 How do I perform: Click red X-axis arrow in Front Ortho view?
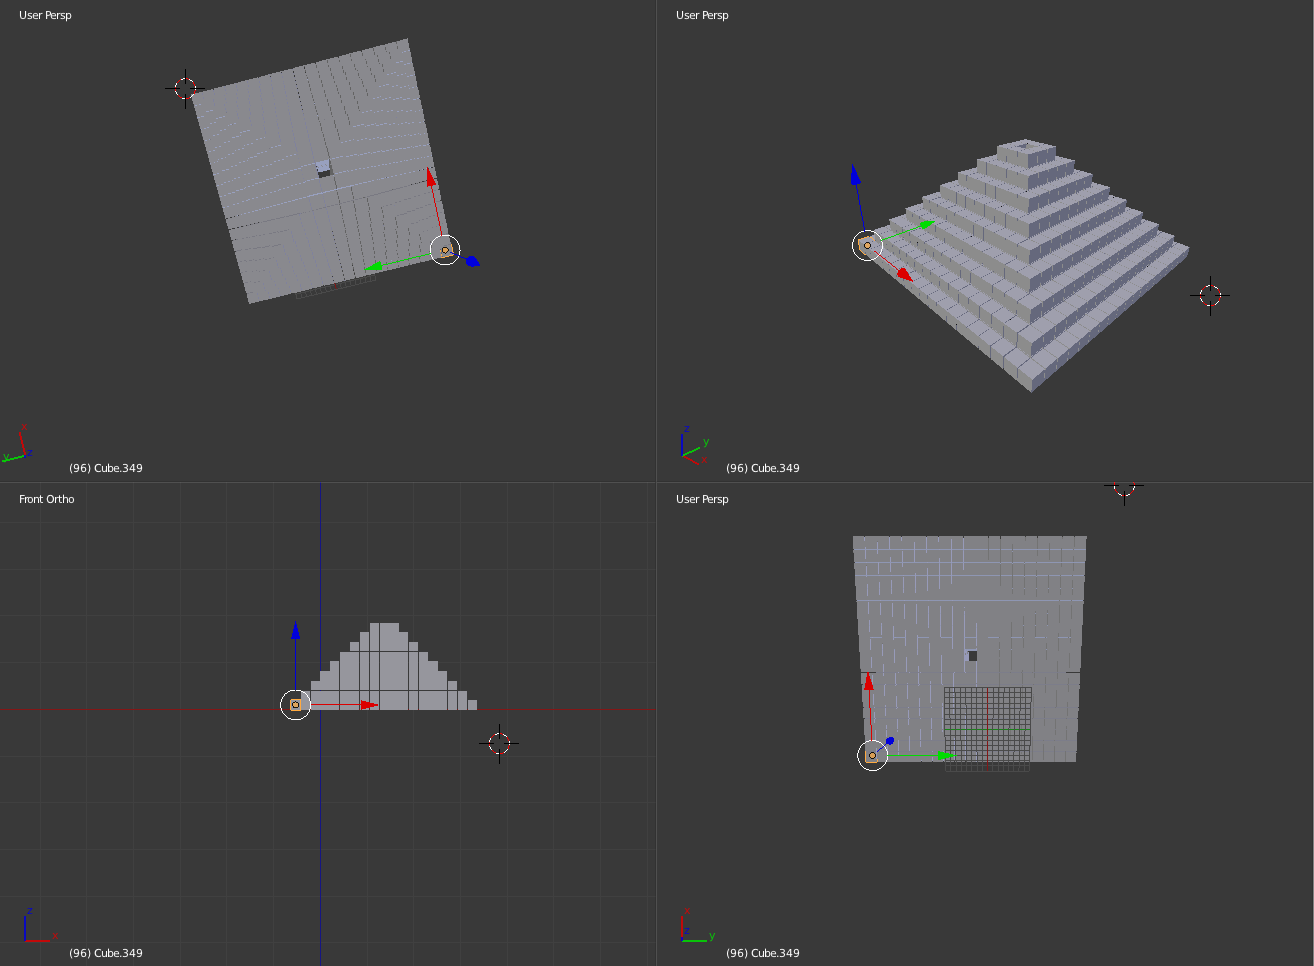click(x=369, y=705)
